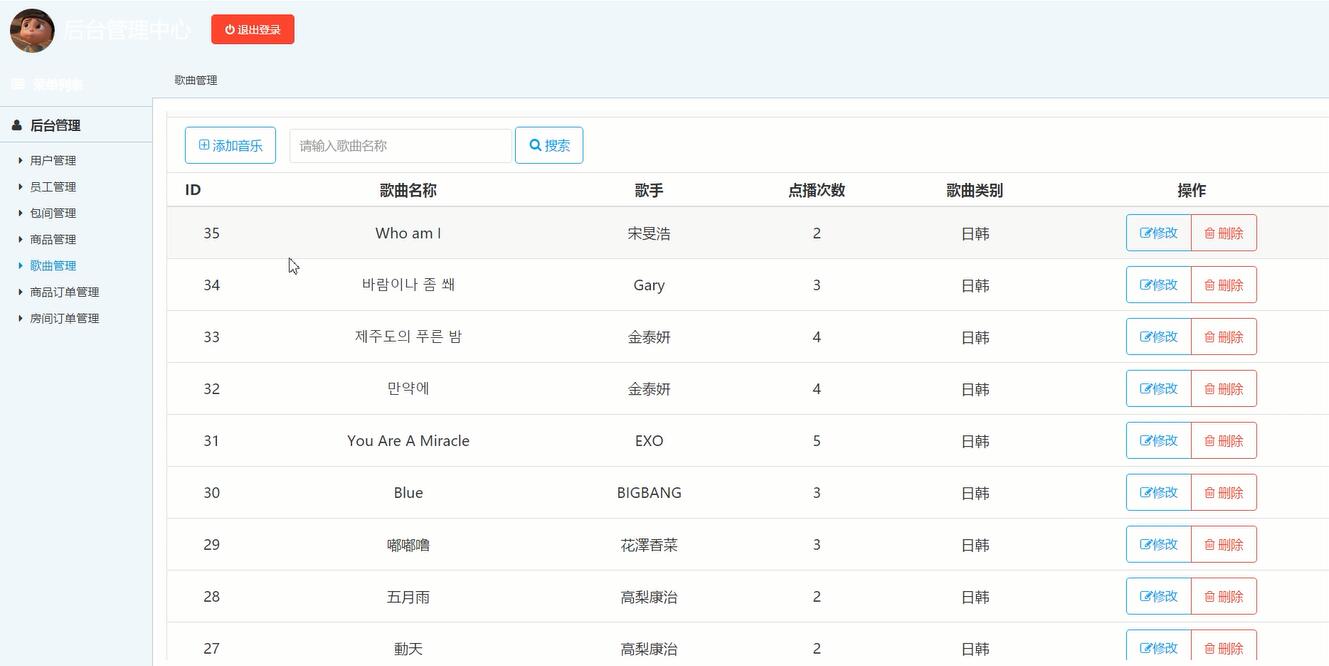Click the 歌曲类别 column header
1329x666 pixels.
click(x=975, y=190)
